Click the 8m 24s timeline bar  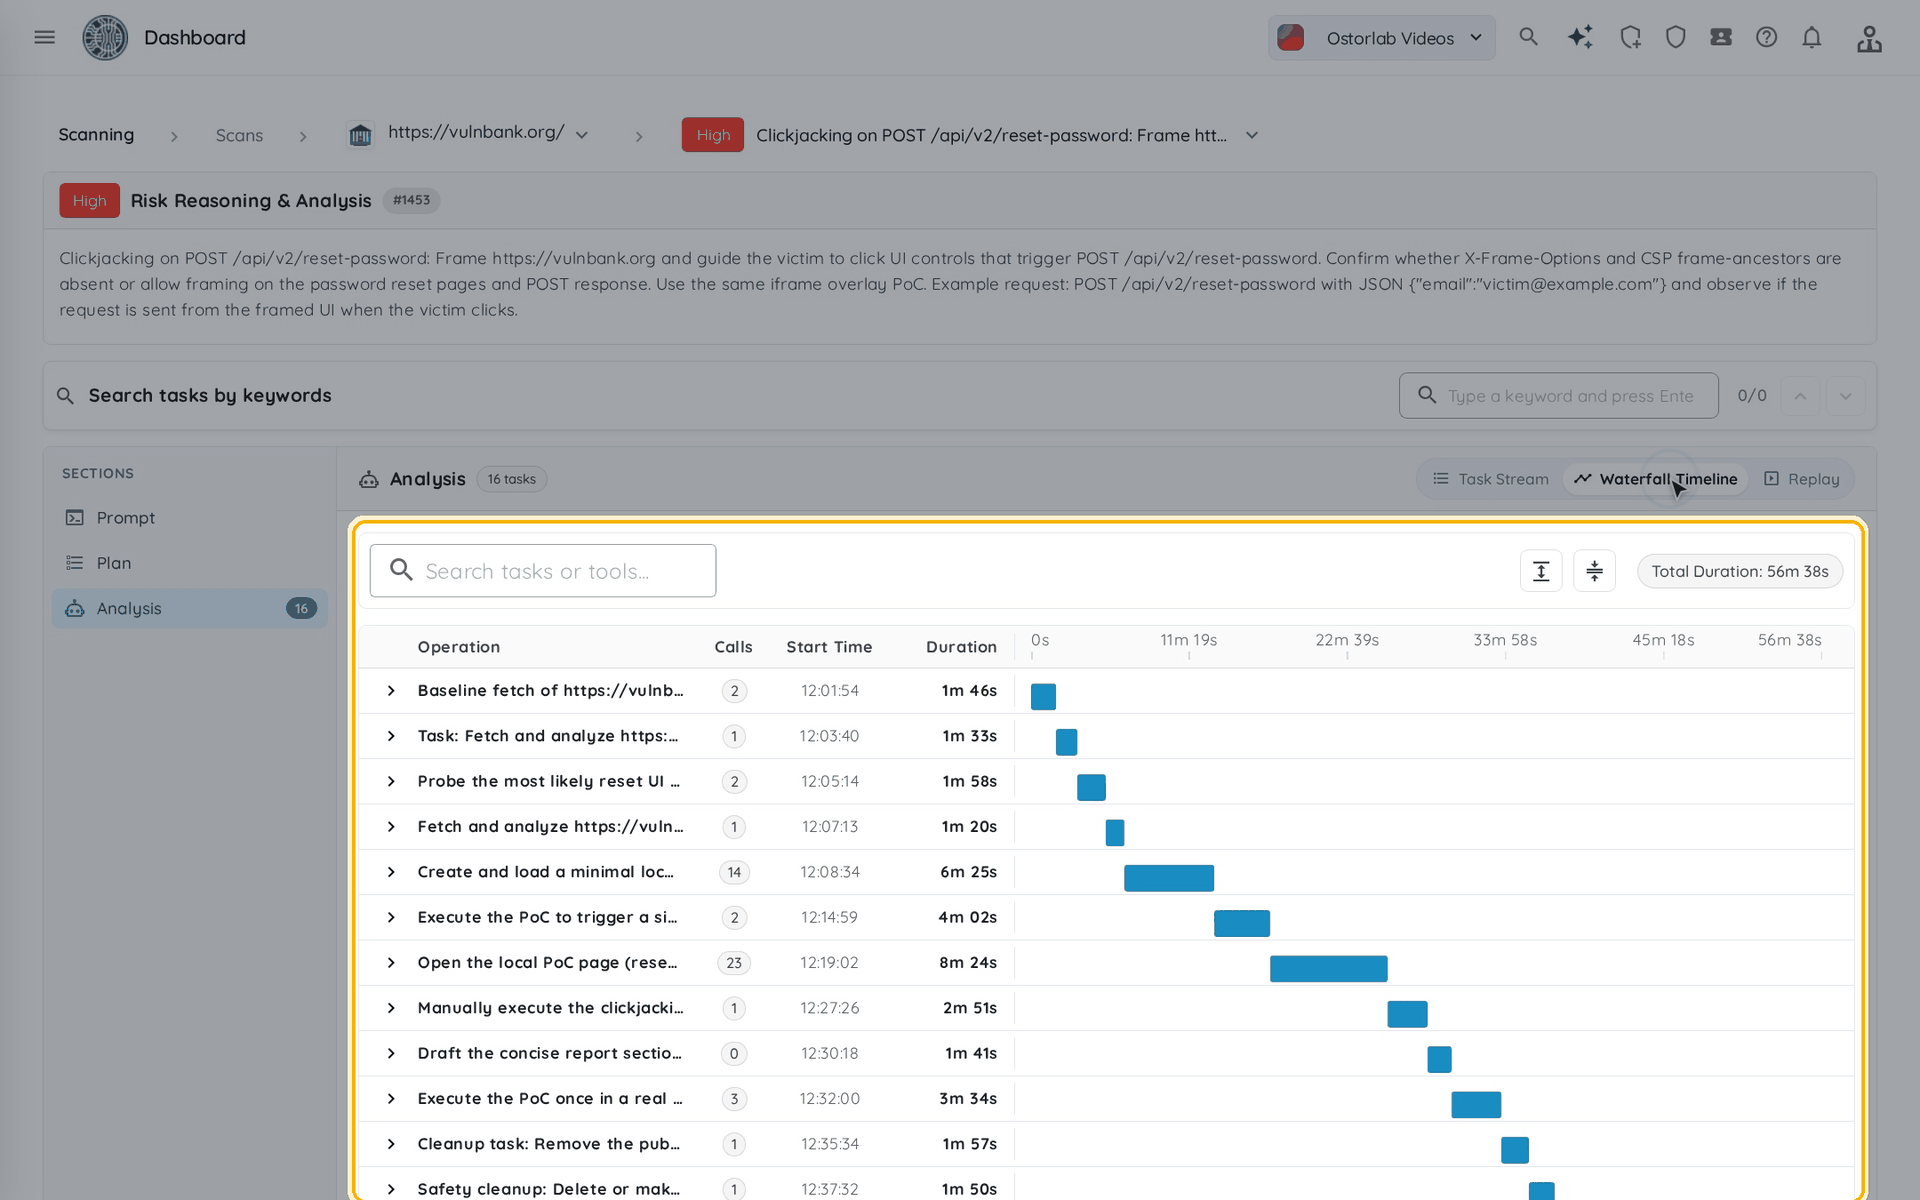[1329, 969]
